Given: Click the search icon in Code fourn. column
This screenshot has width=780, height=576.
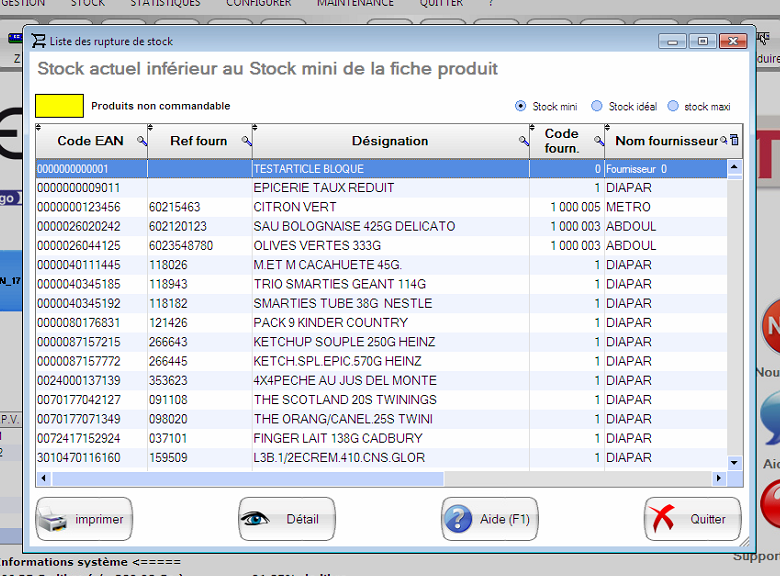Looking at the screenshot, I should pyautogui.click(x=598, y=142).
